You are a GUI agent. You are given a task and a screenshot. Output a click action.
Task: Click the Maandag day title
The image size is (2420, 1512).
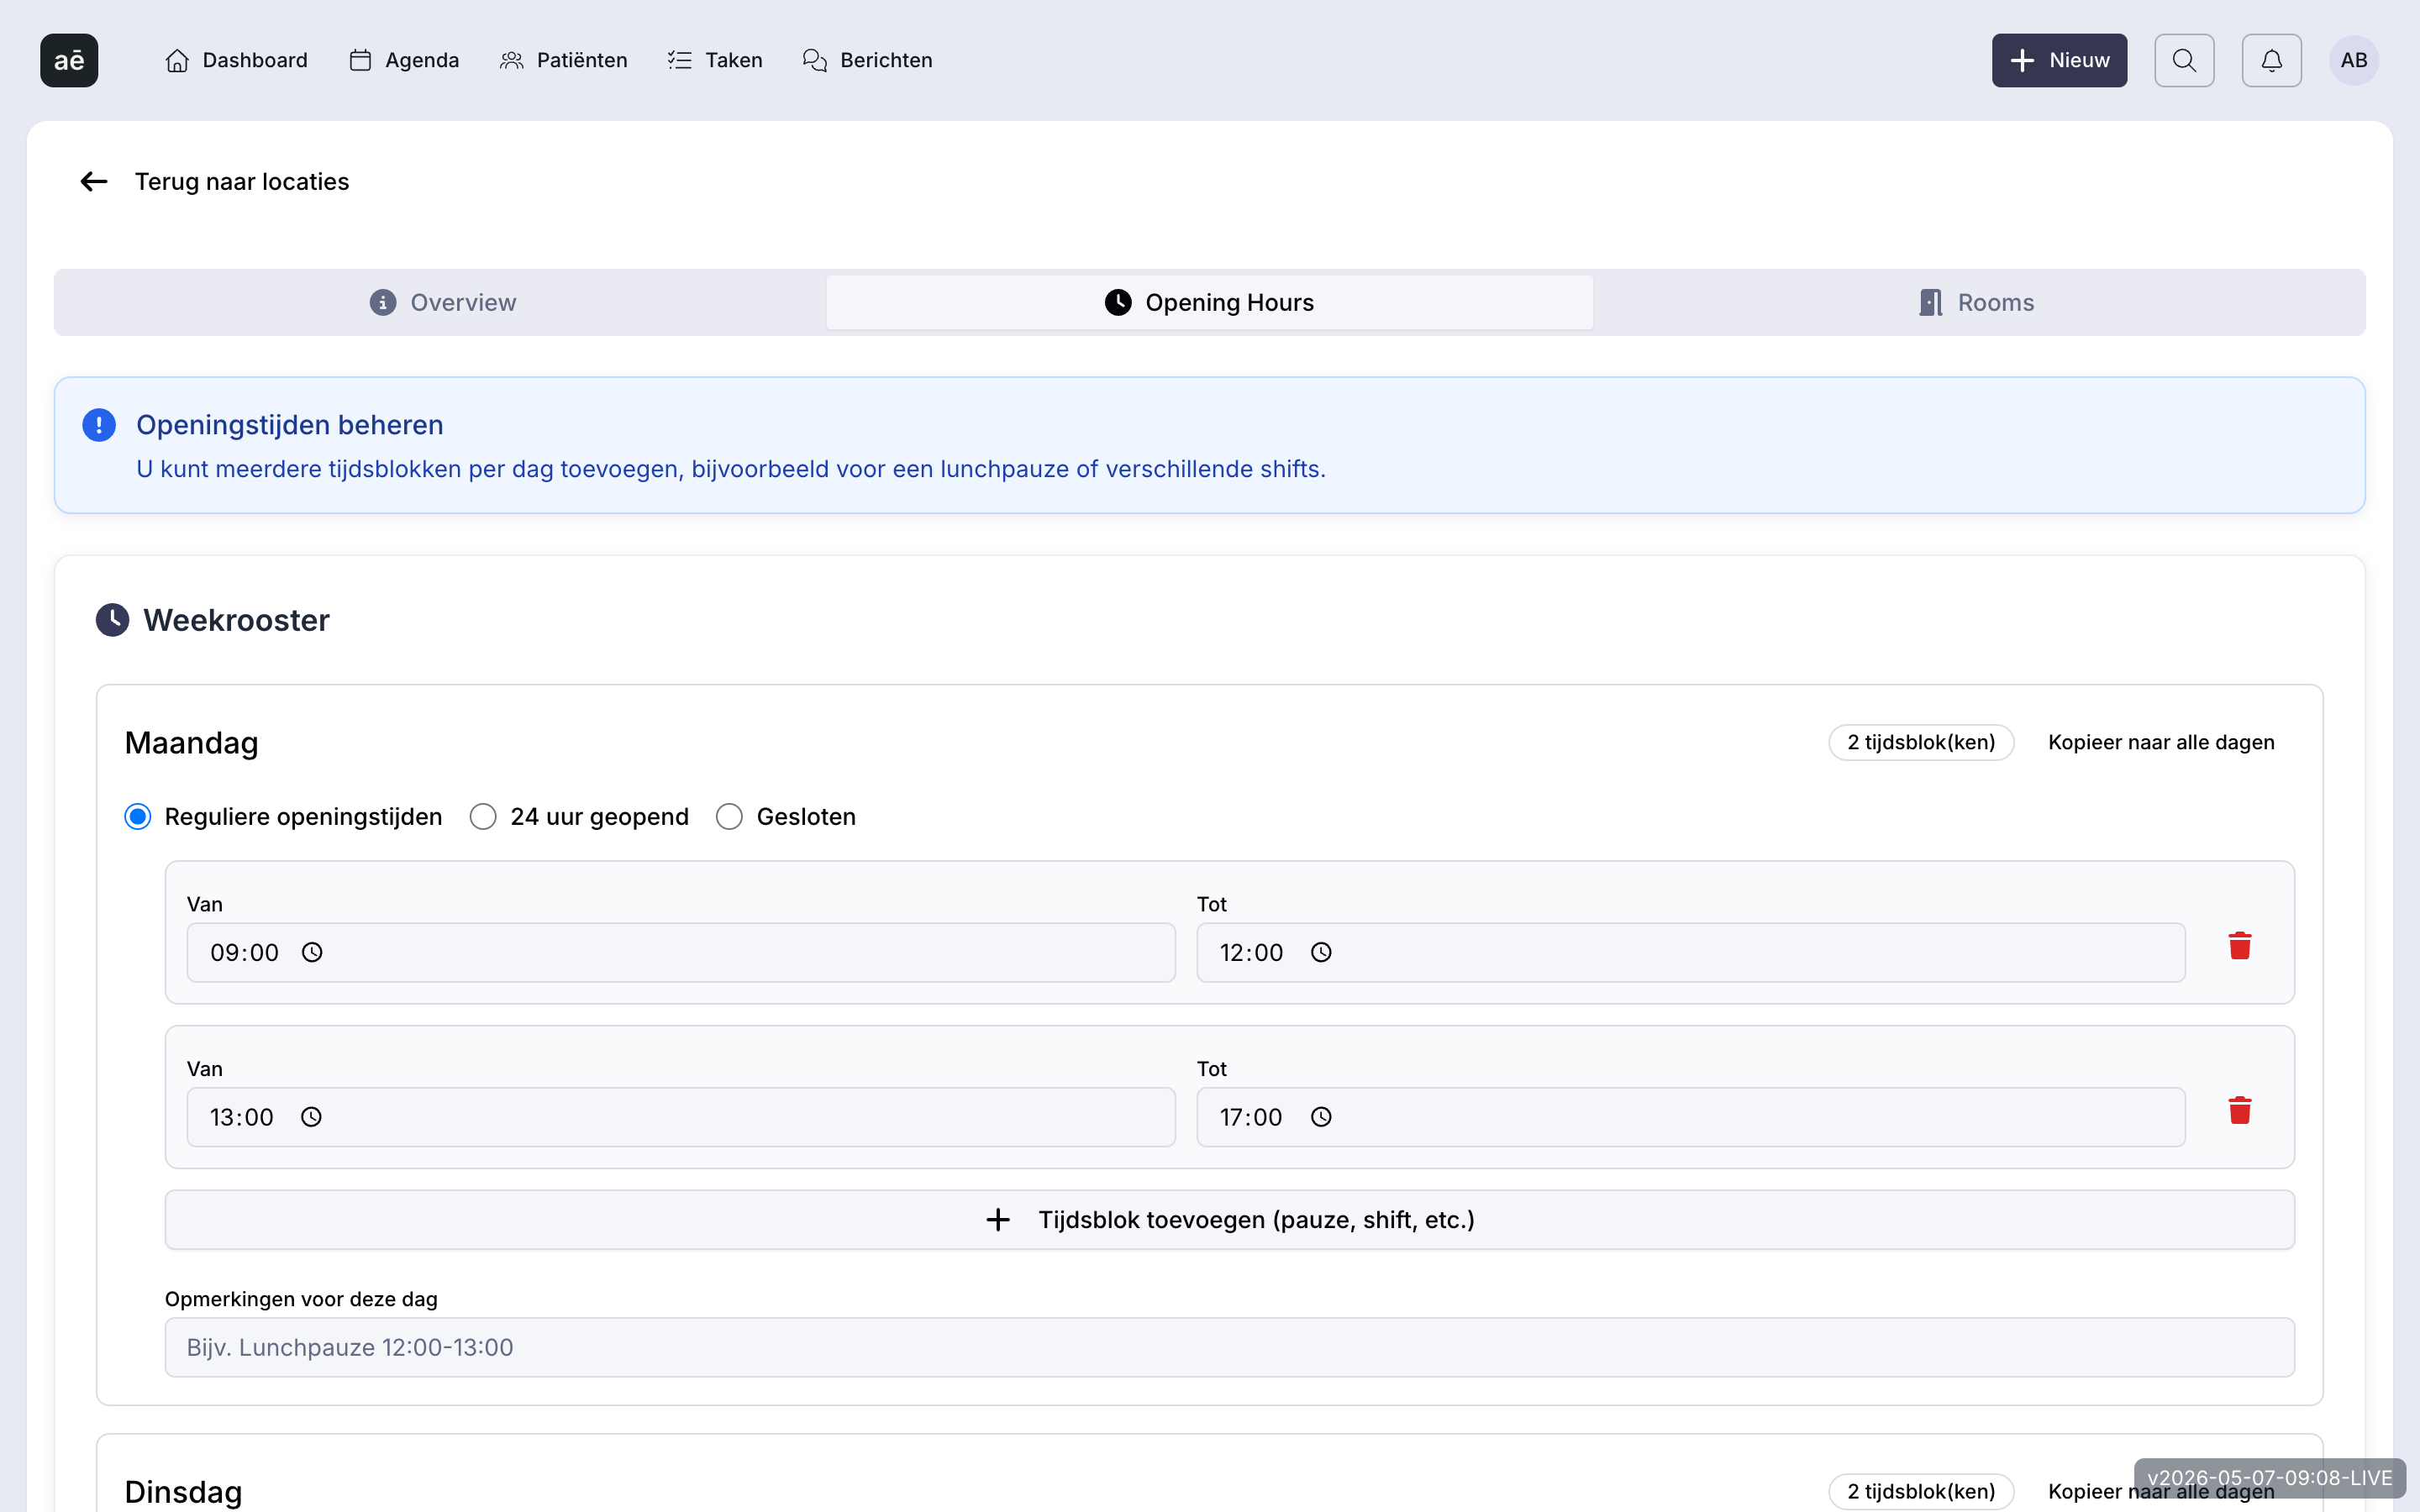click(x=192, y=743)
